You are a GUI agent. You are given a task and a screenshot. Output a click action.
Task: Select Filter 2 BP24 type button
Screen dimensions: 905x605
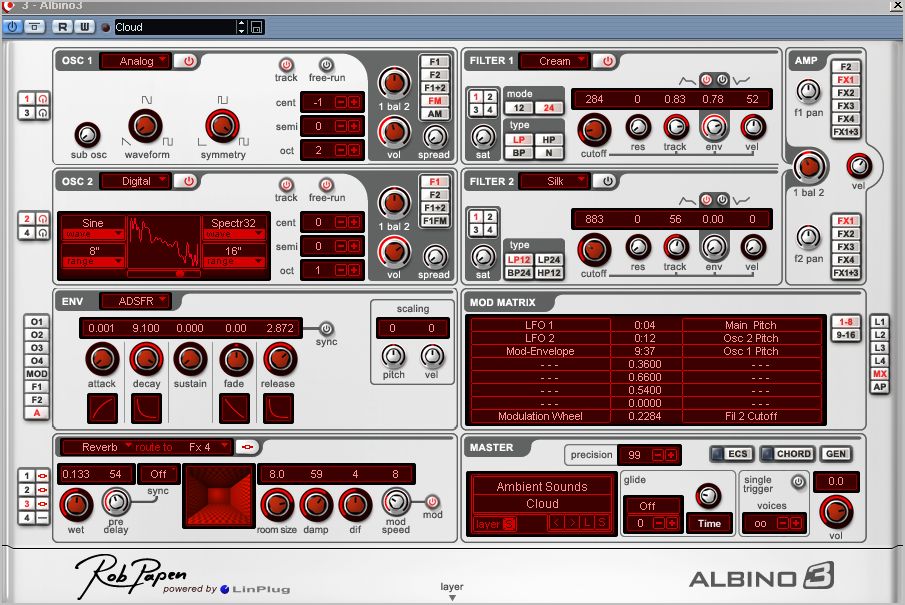[519, 273]
